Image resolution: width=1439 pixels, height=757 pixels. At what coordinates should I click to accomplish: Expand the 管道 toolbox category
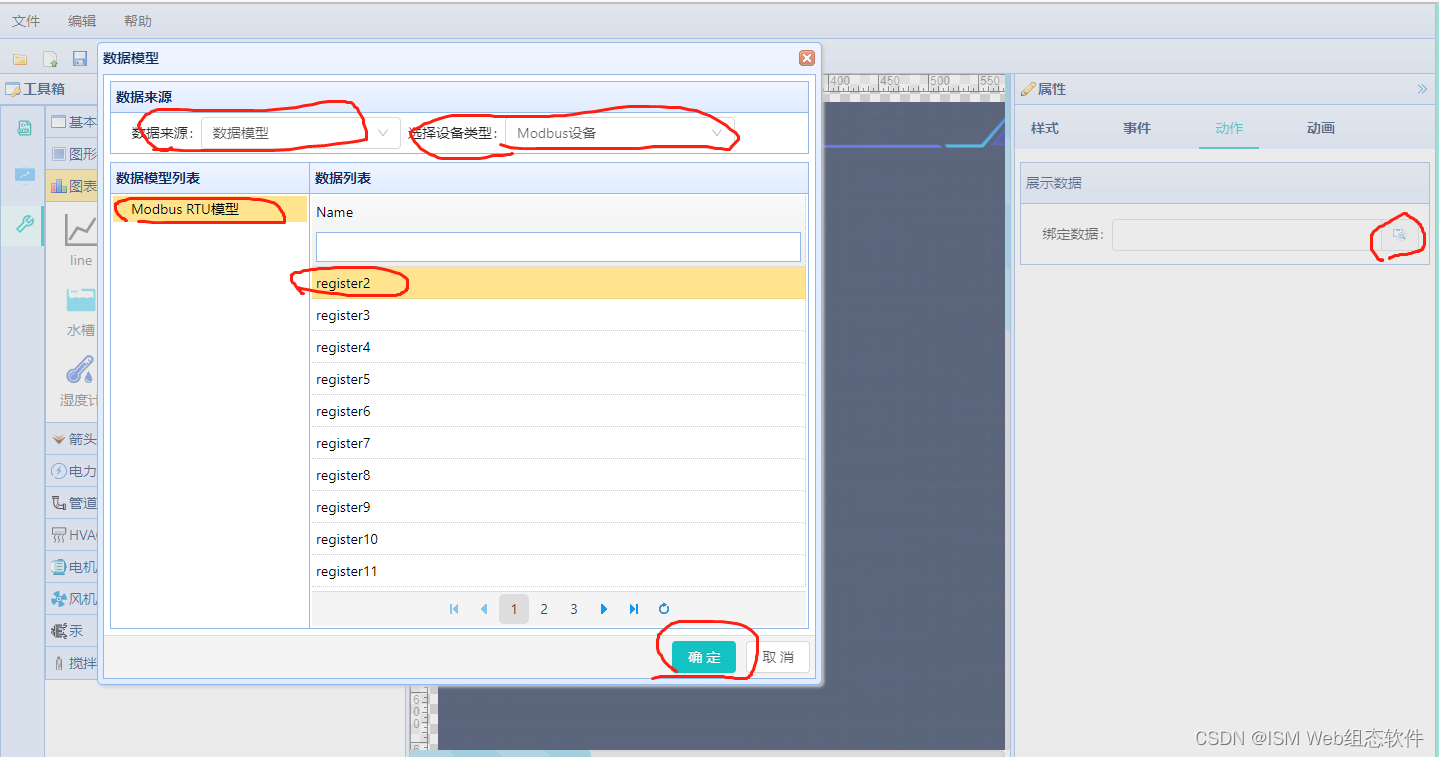click(73, 503)
